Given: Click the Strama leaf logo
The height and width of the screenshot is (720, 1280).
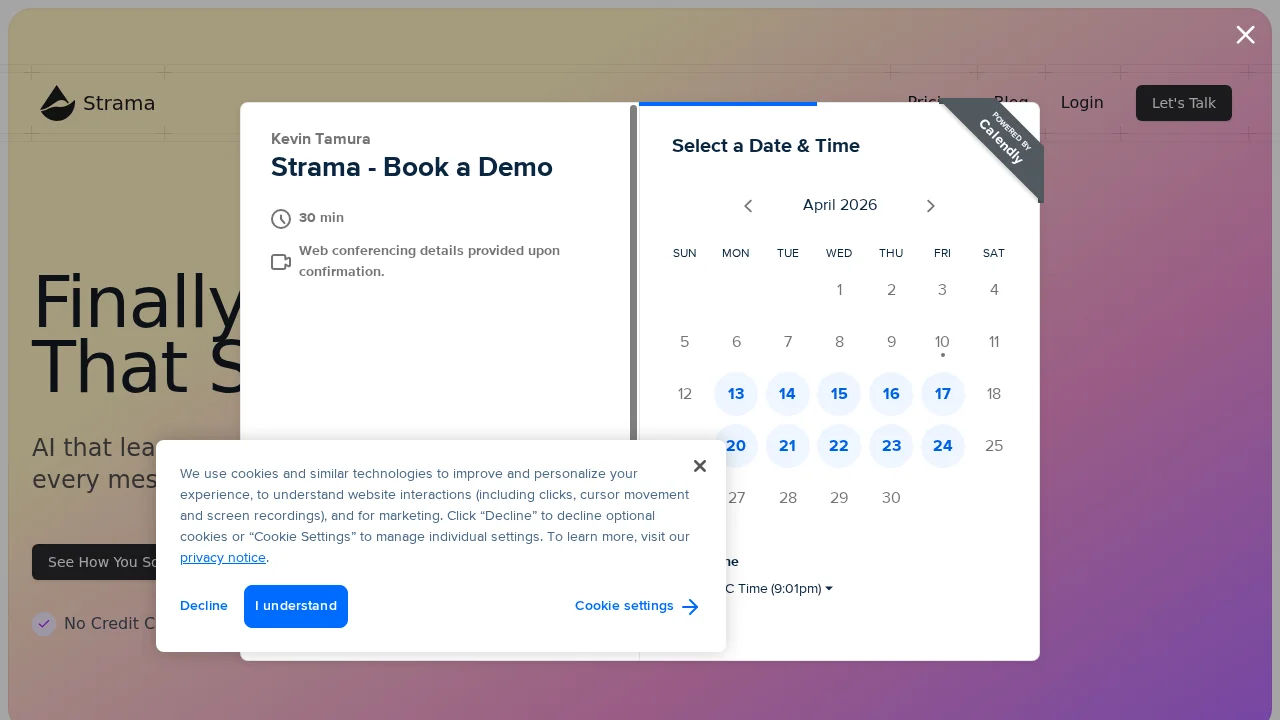Looking at the screenshot, I should [x=58, y=103].
